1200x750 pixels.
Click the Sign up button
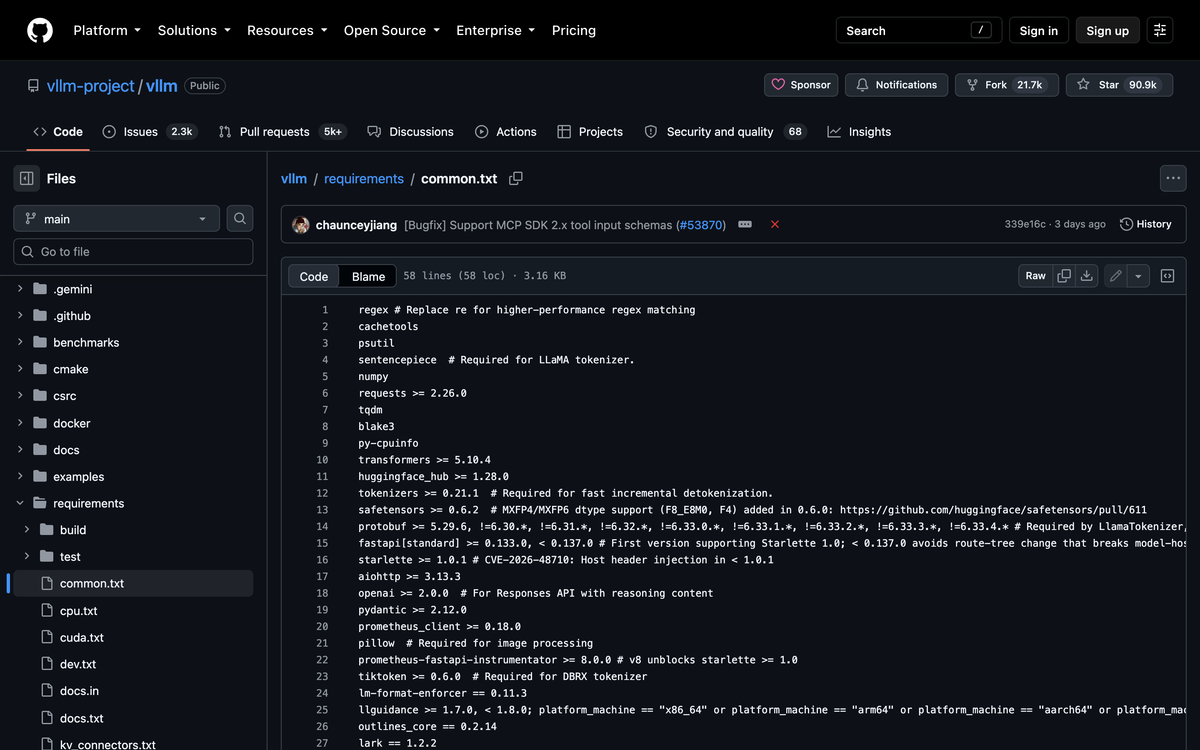click(x=1108, y=31)
